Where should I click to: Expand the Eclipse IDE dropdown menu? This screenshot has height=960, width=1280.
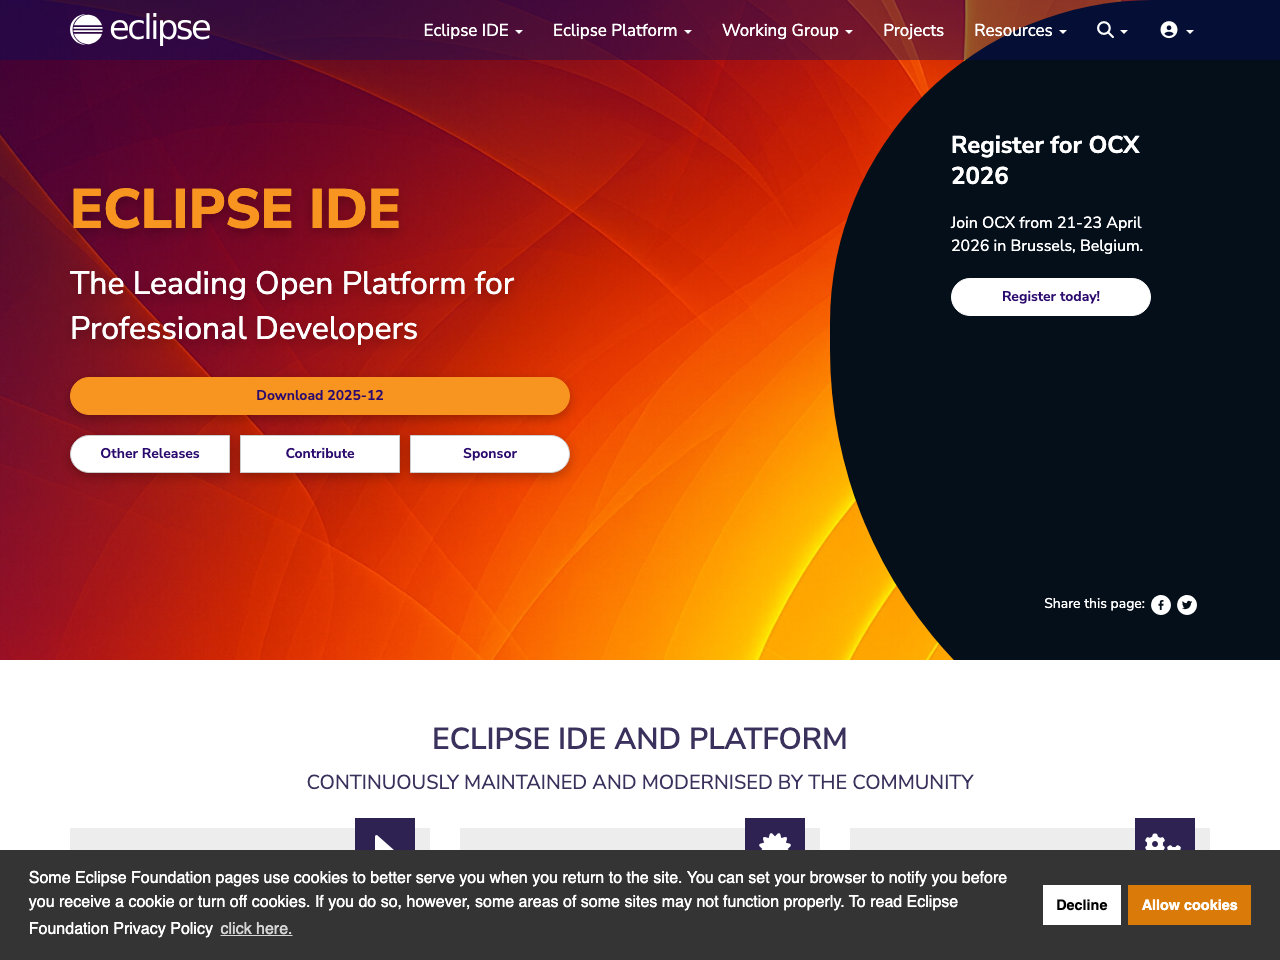(x=472, y=30)
